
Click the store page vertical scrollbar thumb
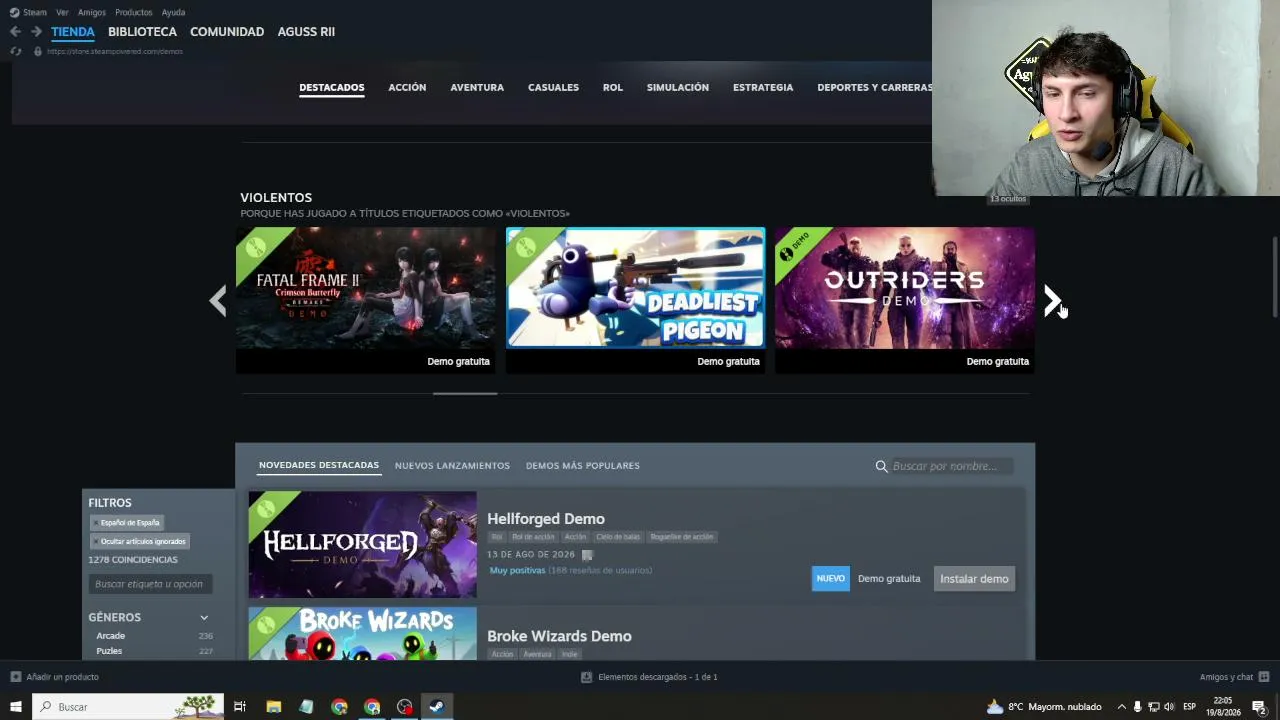(x=1275, y=277)
